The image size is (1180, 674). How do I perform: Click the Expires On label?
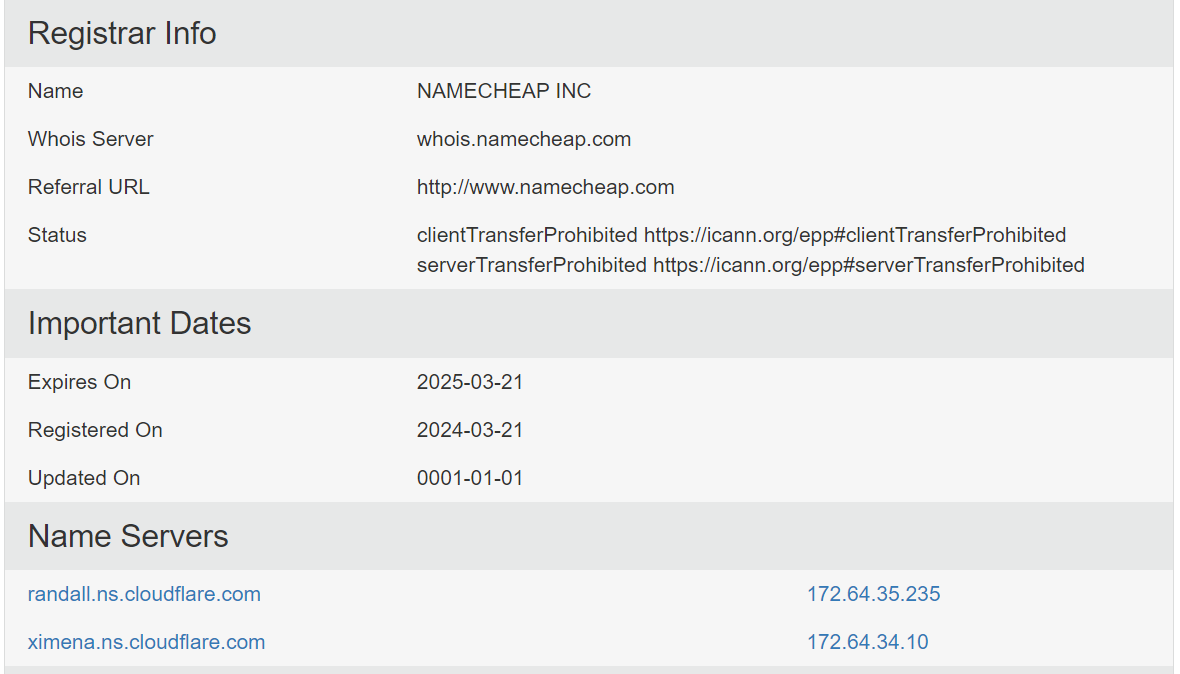click(x=79, y=382)
